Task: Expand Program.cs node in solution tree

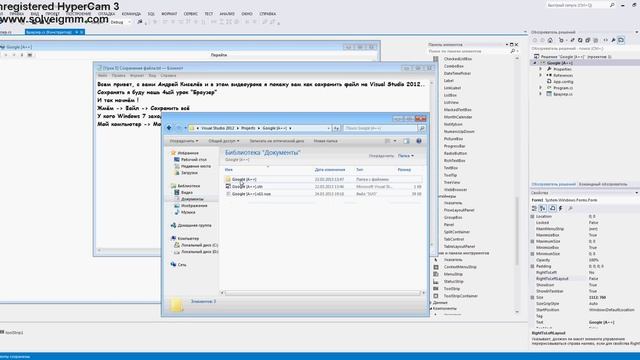Action: tap(540, 88)
